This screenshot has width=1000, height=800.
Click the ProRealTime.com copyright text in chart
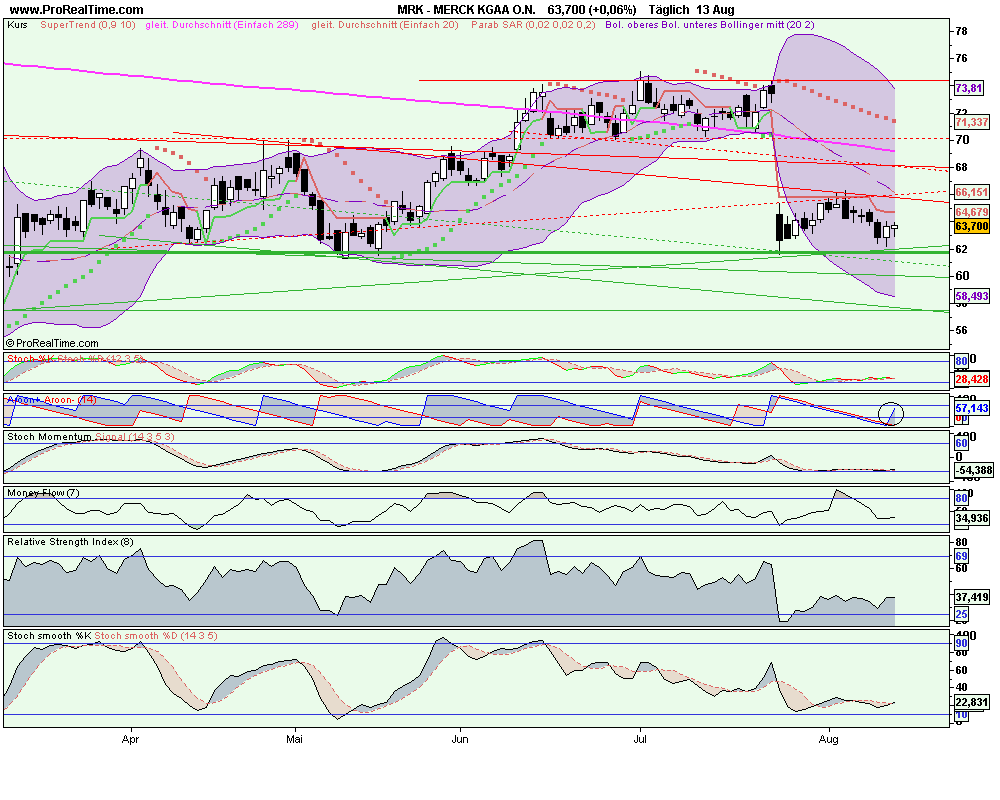click(x=52, y=343)
